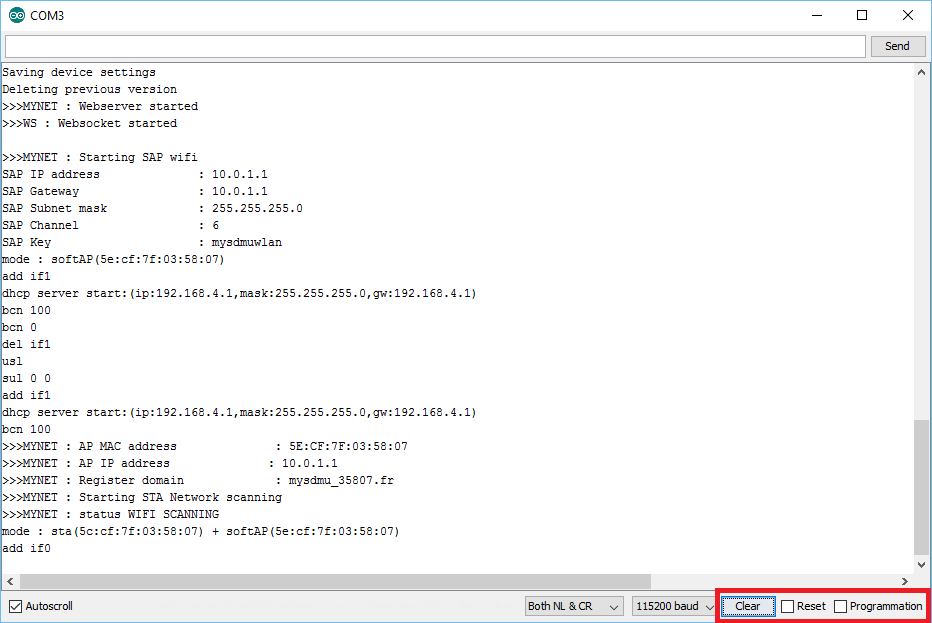Click the 'SAP Key : mysdmuwlan' line

[142, 243]
